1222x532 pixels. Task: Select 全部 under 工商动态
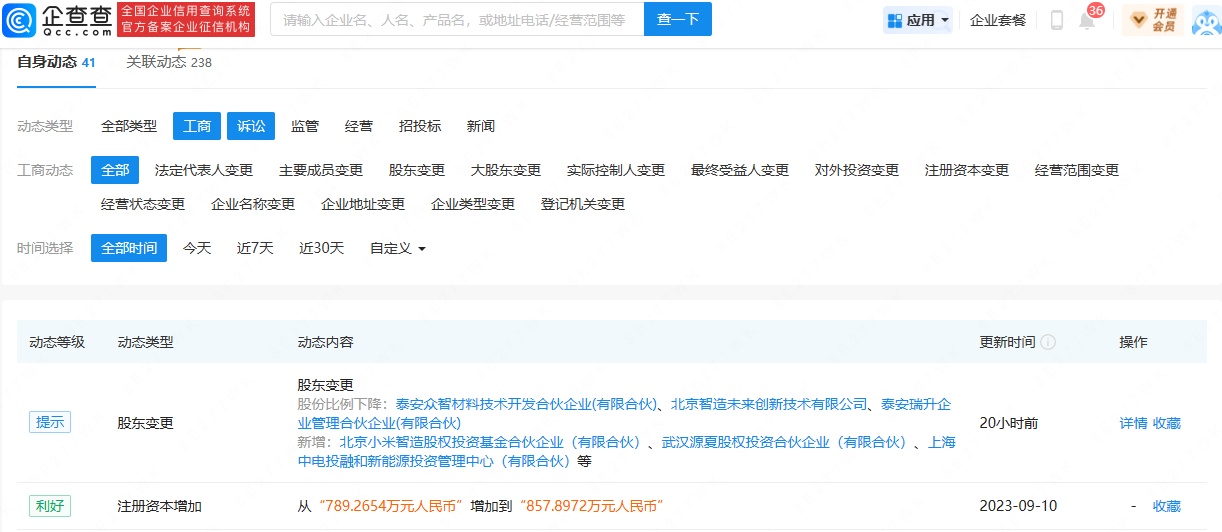click(115, 170)
